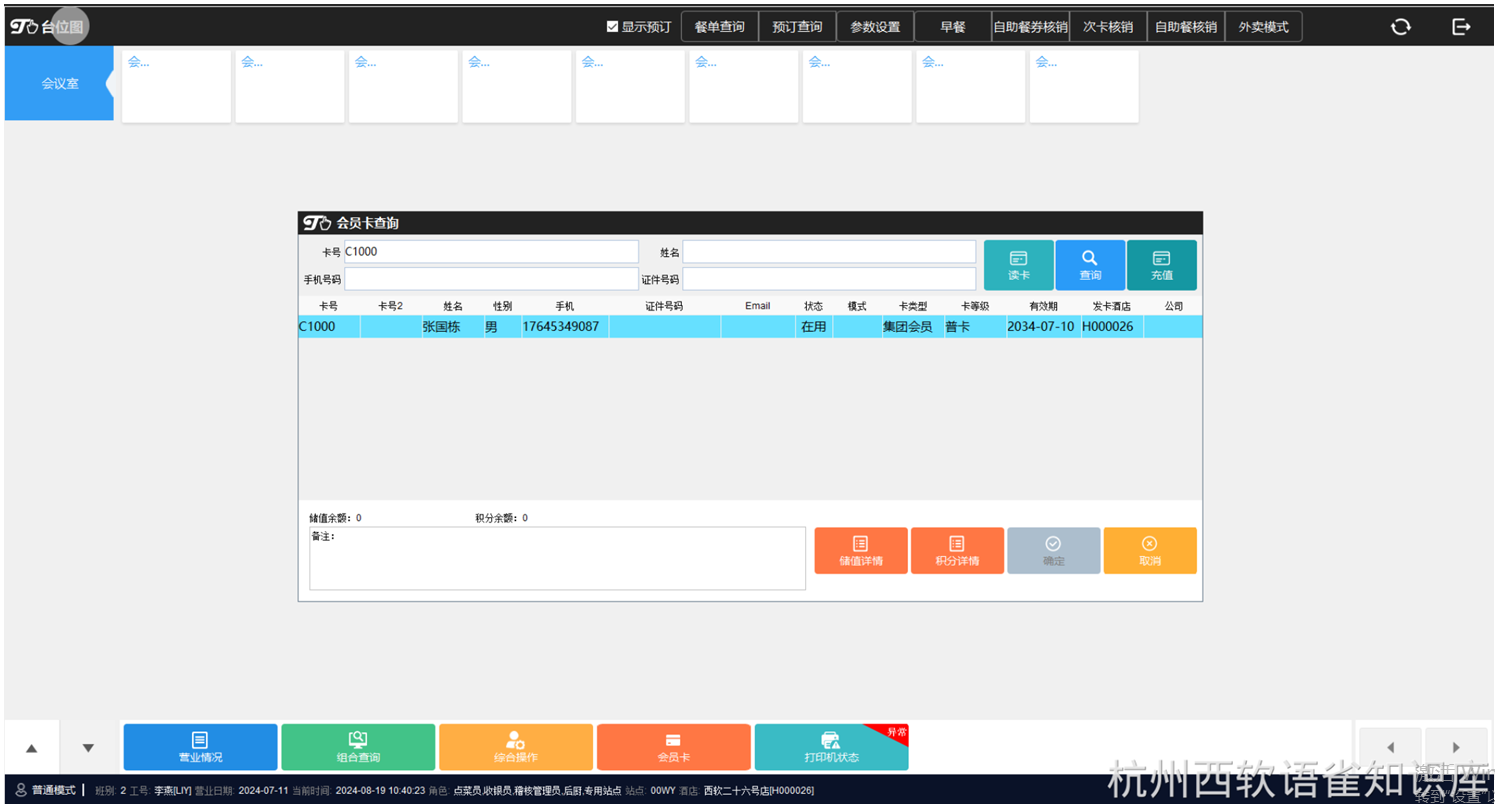Click the 充值 recharge button

click(x=1162, y=265)
